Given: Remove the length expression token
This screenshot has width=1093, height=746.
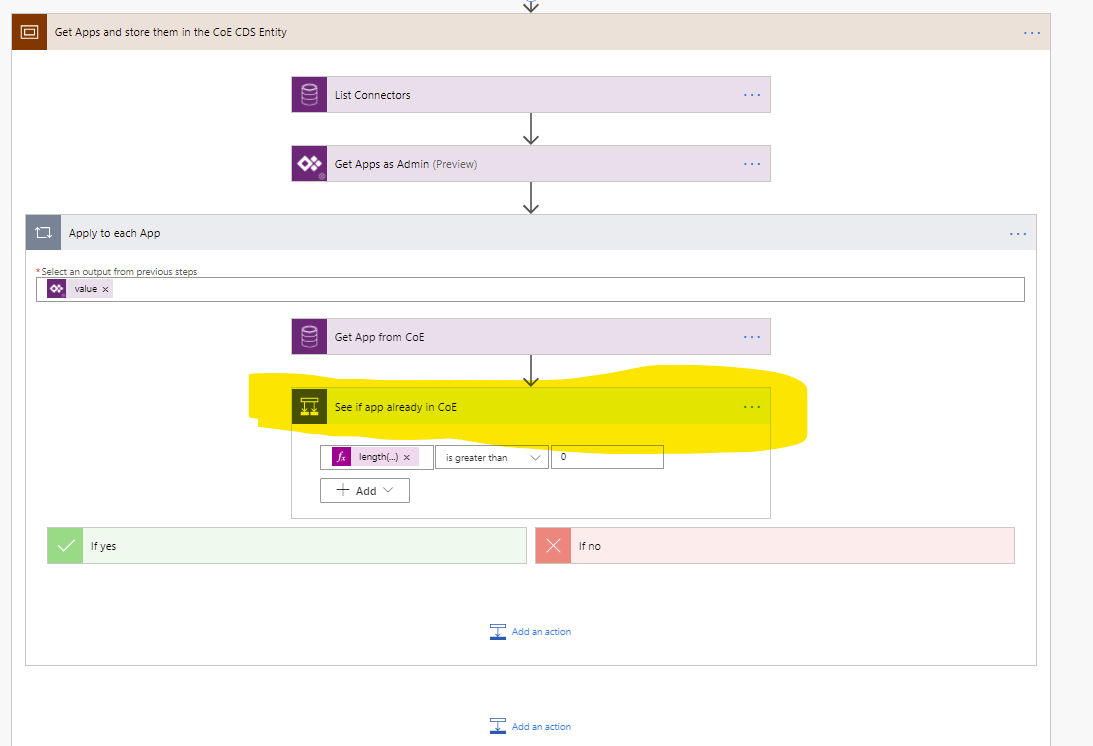Looking at the screenshot, I should tap(408, 456).
